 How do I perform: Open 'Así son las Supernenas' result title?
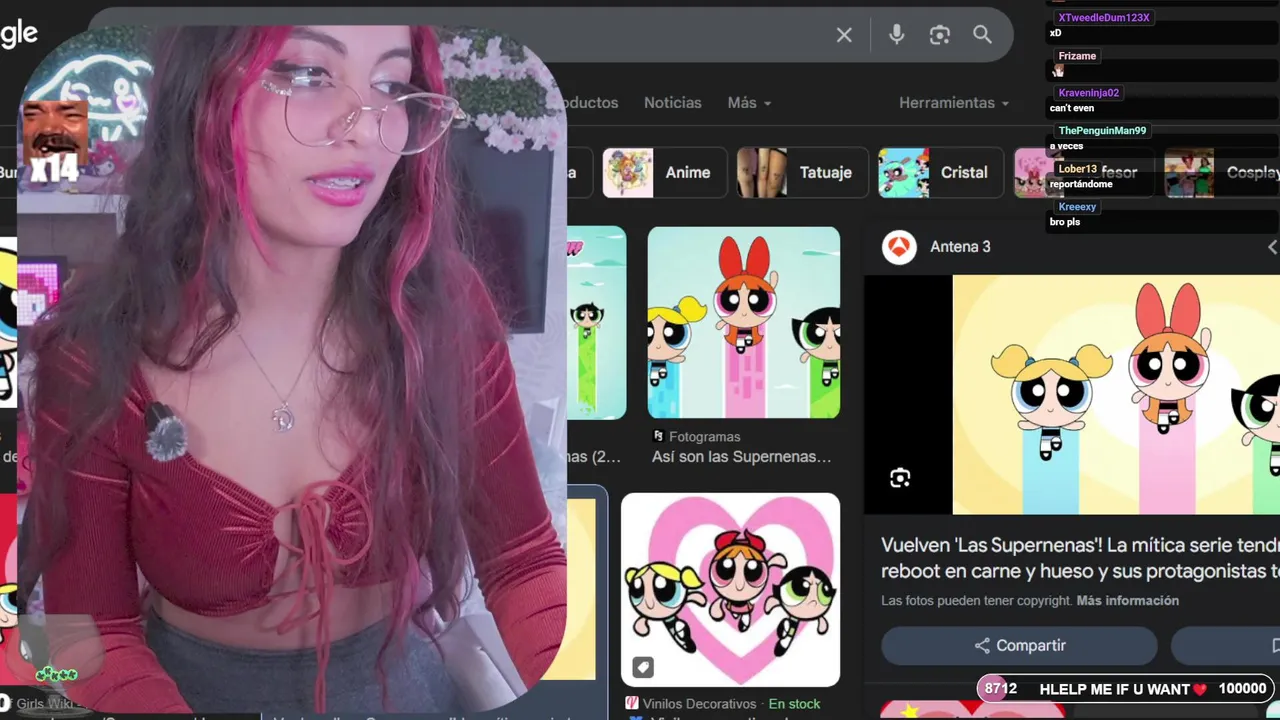point(742,457)
